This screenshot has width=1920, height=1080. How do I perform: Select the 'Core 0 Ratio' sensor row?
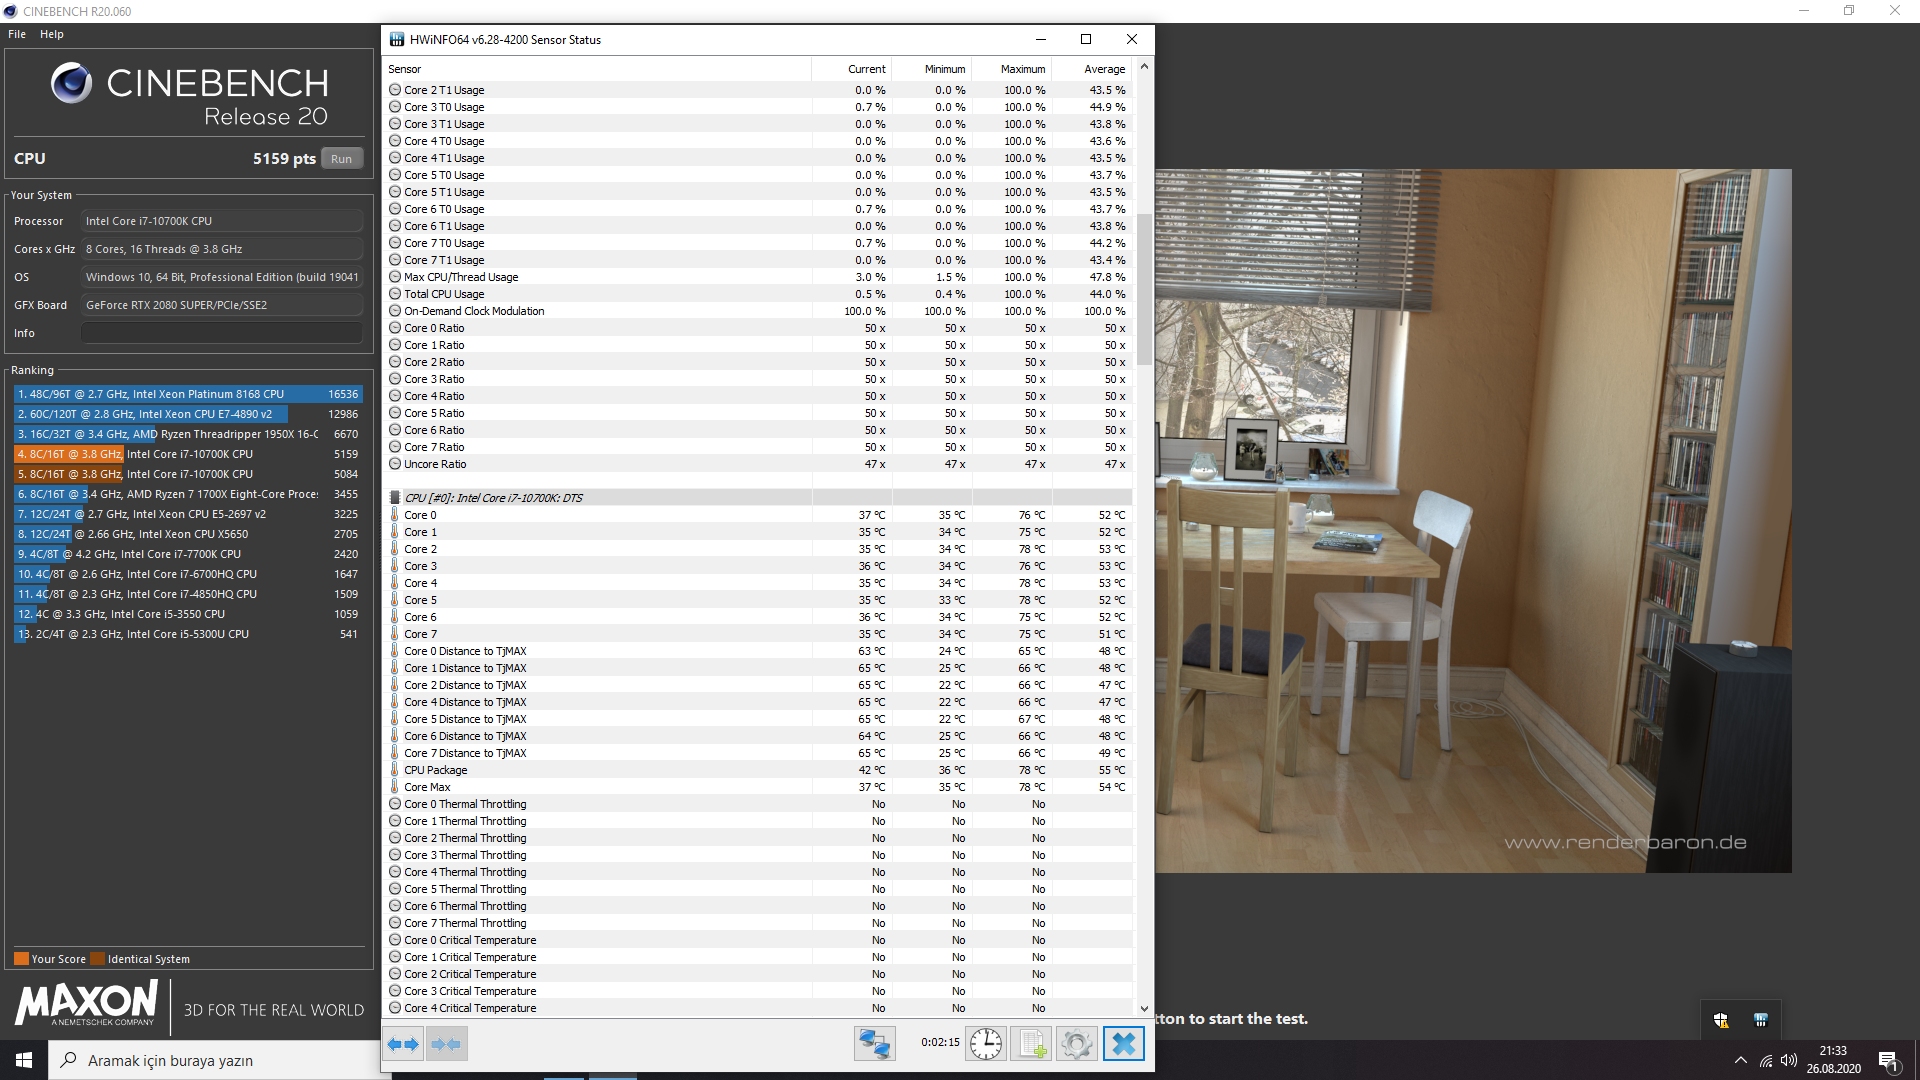coord(759,328)
